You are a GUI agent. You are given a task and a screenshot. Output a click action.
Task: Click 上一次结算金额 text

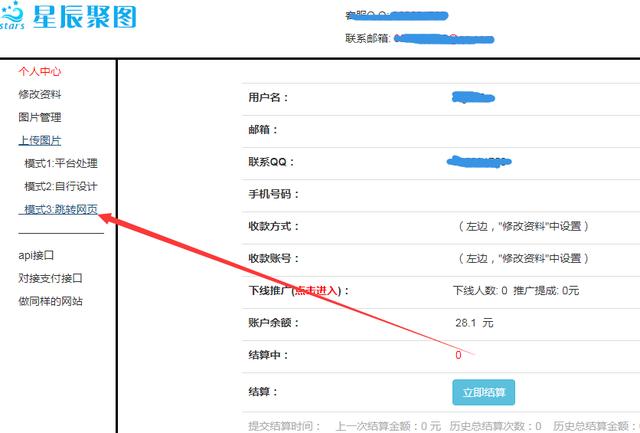(388, 426)
